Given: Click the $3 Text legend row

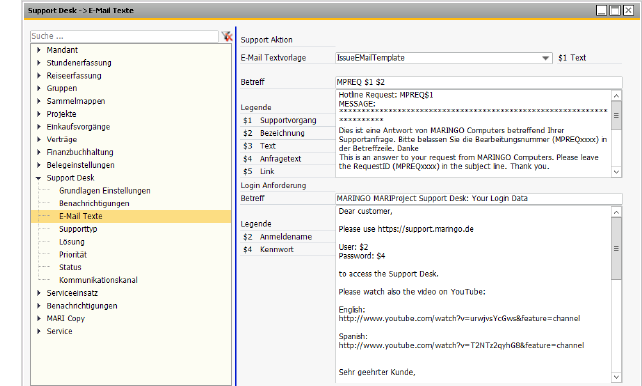Looking at the screenshot, I should point(287,146).
